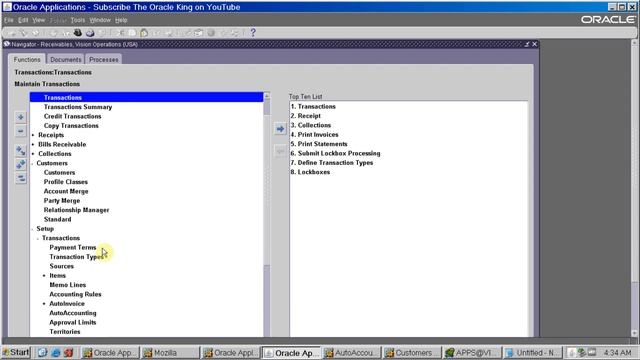Select Profile Classes under Customers
This screenshot has width=640, height=360.
(66, 182)
